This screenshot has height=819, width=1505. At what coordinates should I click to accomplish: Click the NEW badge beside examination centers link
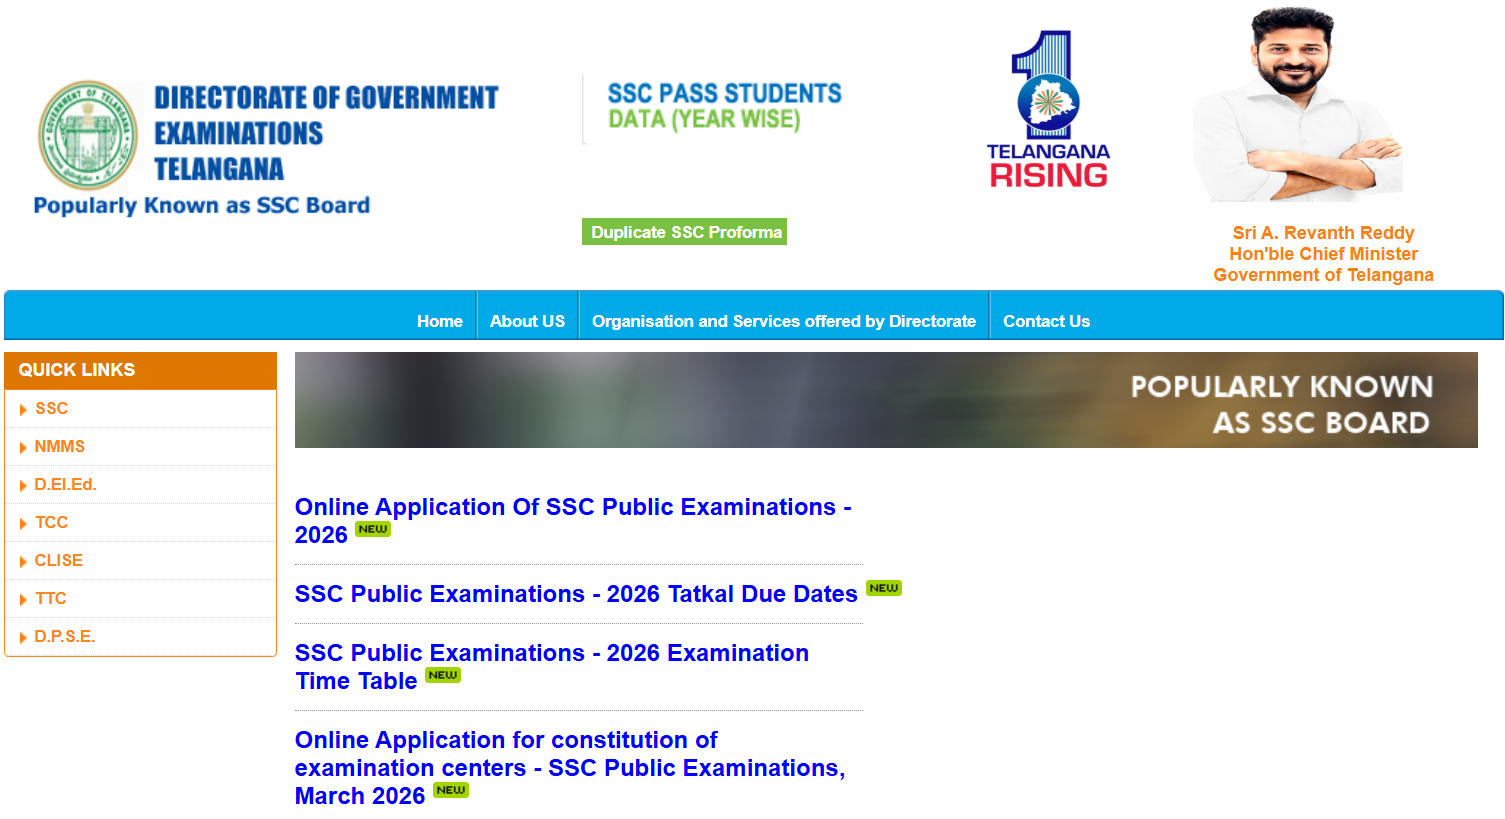[450, 790]
